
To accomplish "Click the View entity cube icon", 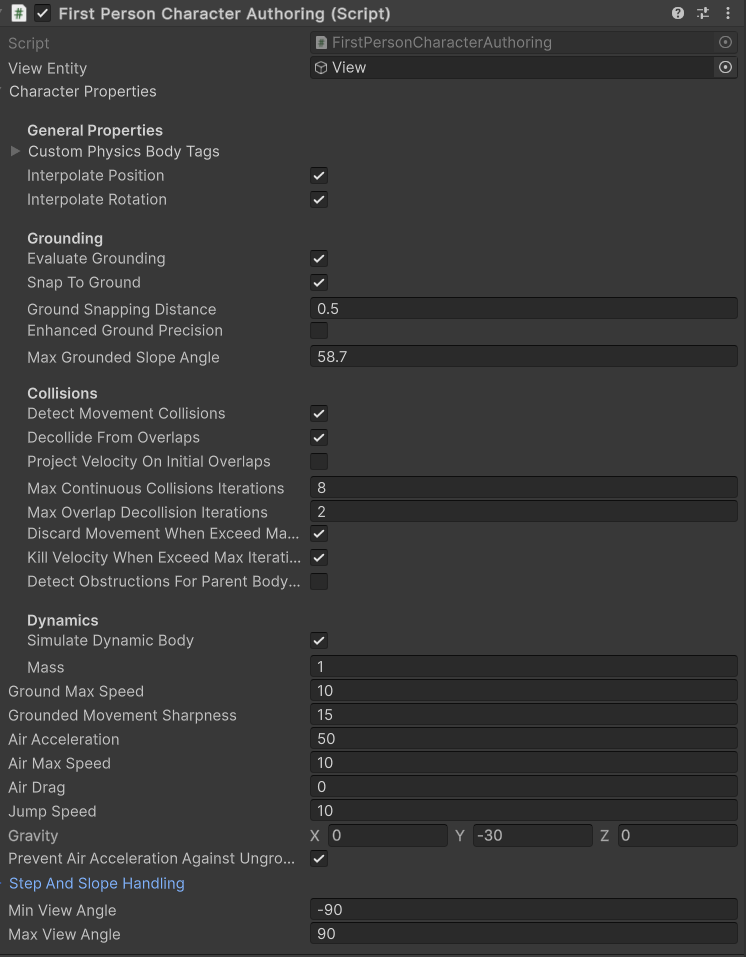I will [x=321, y=68].
